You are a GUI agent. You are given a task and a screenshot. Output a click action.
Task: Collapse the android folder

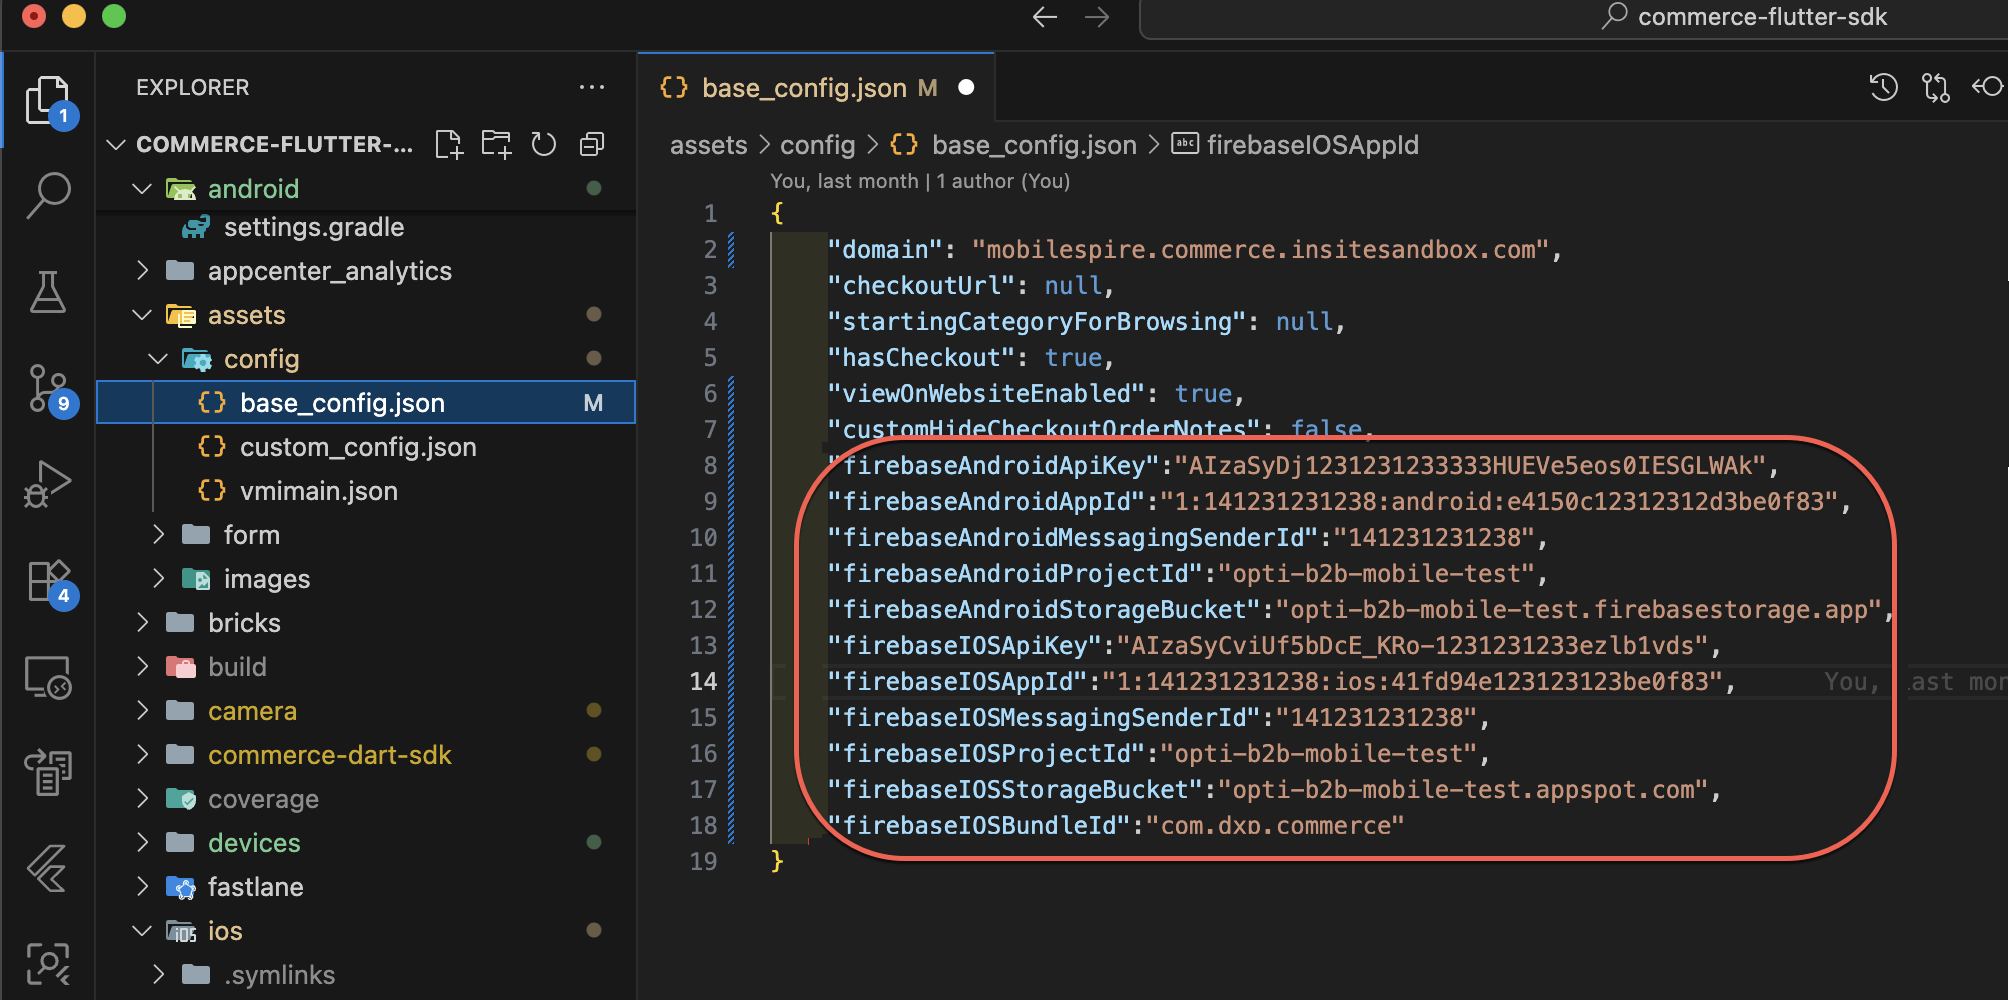point(142,189)
